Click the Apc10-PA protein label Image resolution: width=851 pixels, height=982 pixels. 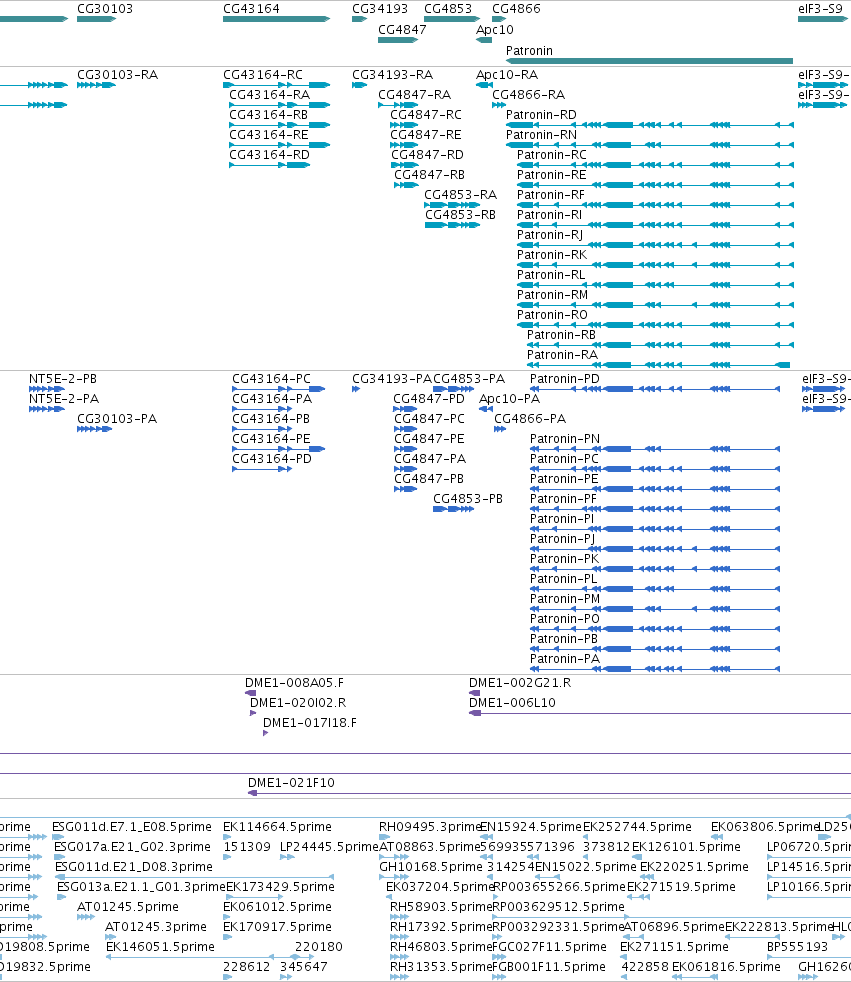pos(509,399)
